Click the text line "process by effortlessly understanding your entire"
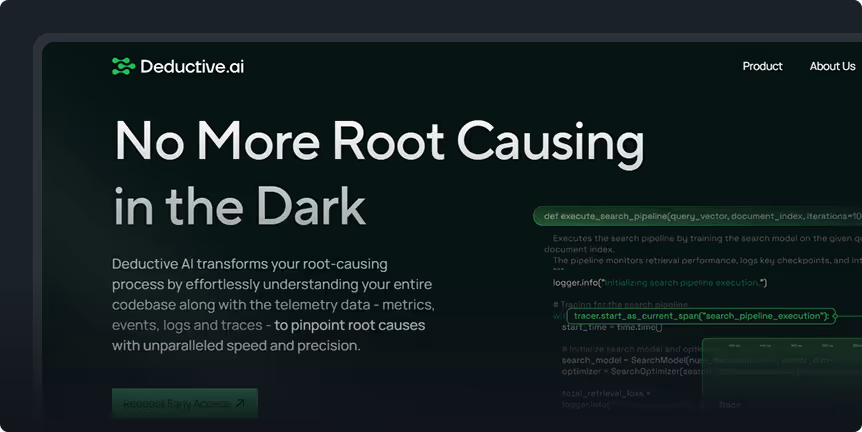 [272, 284]
